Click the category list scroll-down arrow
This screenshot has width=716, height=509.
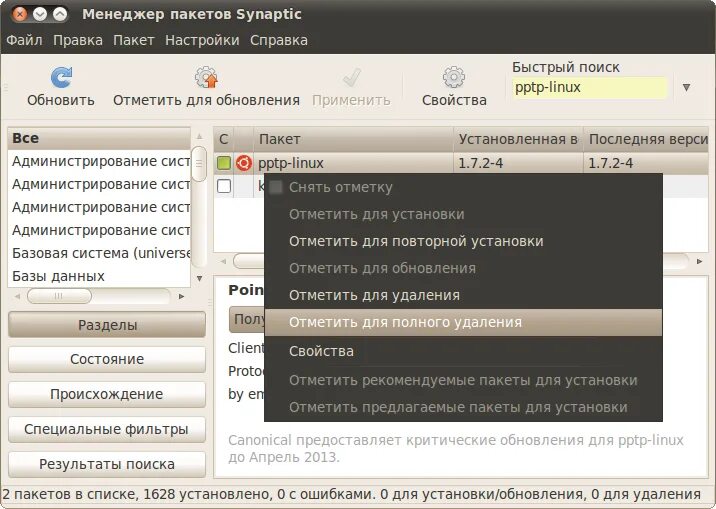click(x=199, y=278)
